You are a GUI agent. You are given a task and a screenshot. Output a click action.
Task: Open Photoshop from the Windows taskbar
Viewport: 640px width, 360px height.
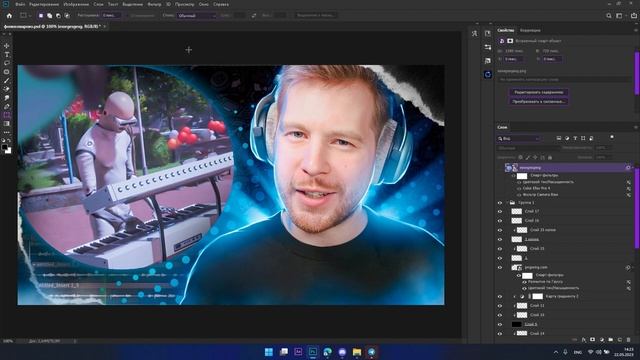[313, 352]
